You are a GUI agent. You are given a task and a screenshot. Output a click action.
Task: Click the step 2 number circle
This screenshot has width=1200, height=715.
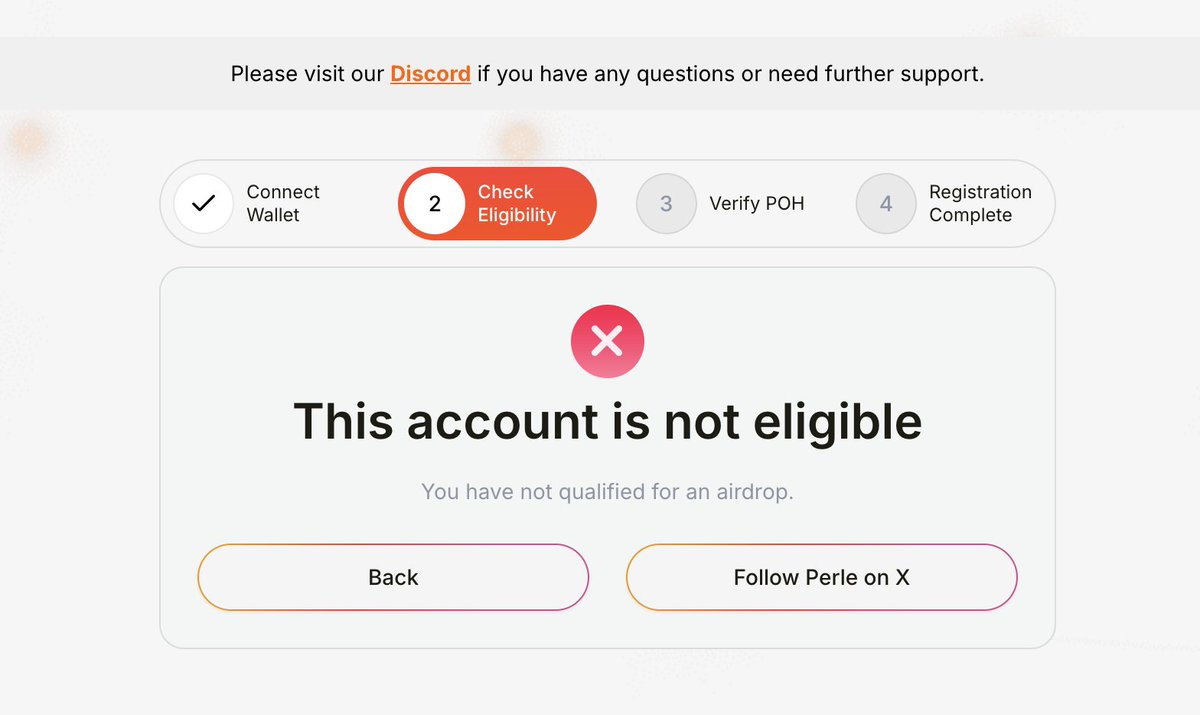435,204
